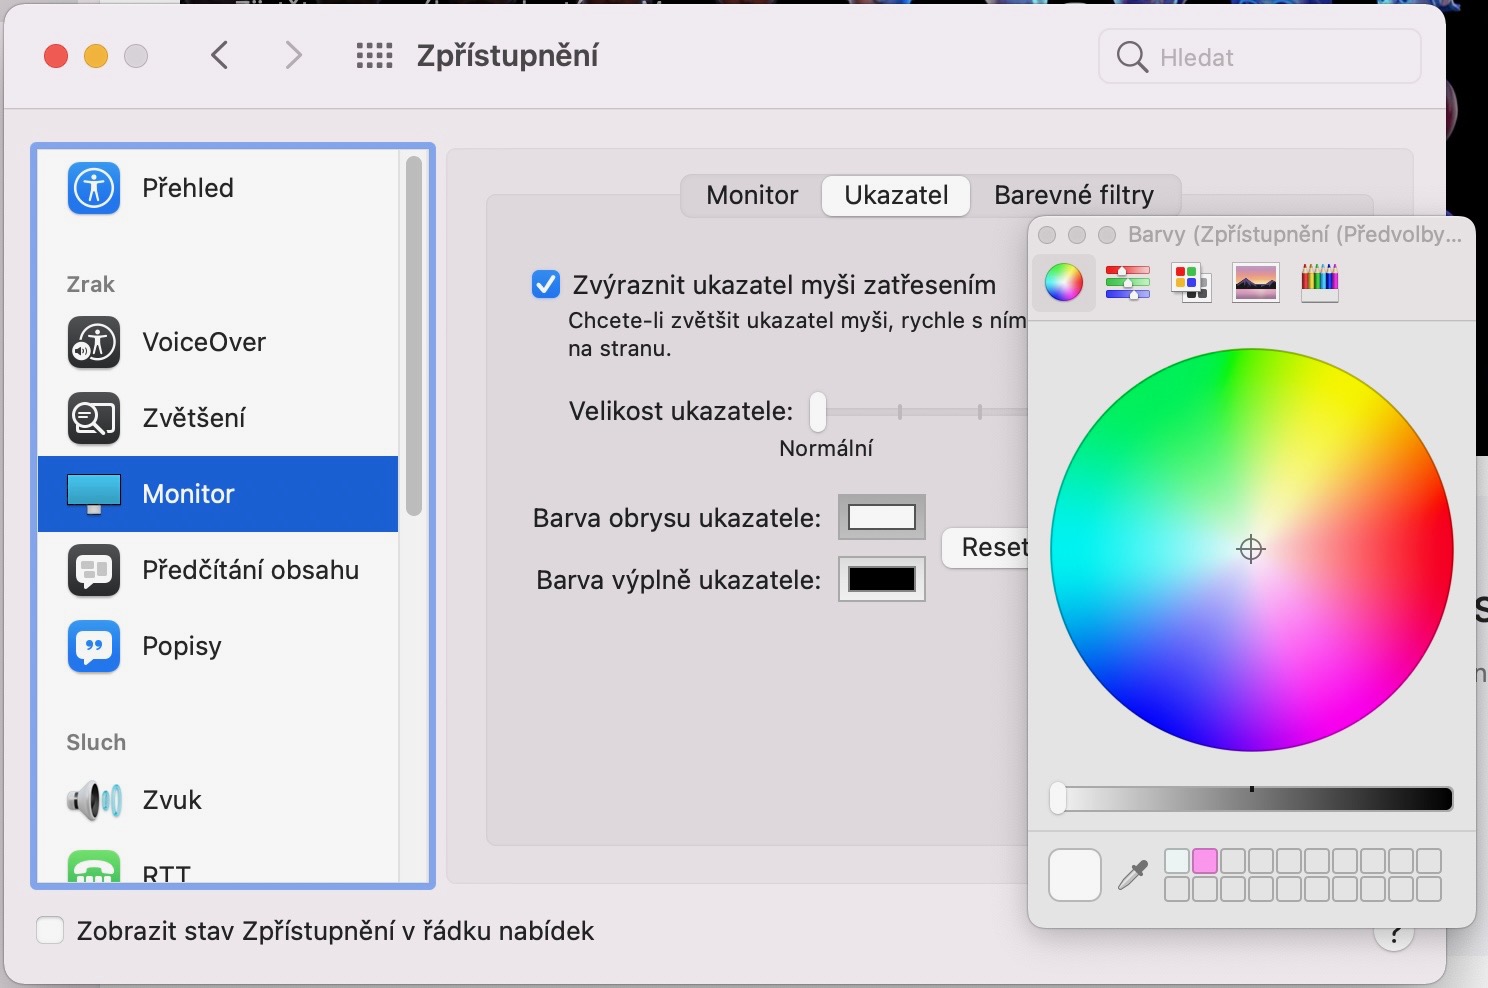Go back to previous preferences pane
This screenshot has width=1488, height=988.
click(221, 56)
